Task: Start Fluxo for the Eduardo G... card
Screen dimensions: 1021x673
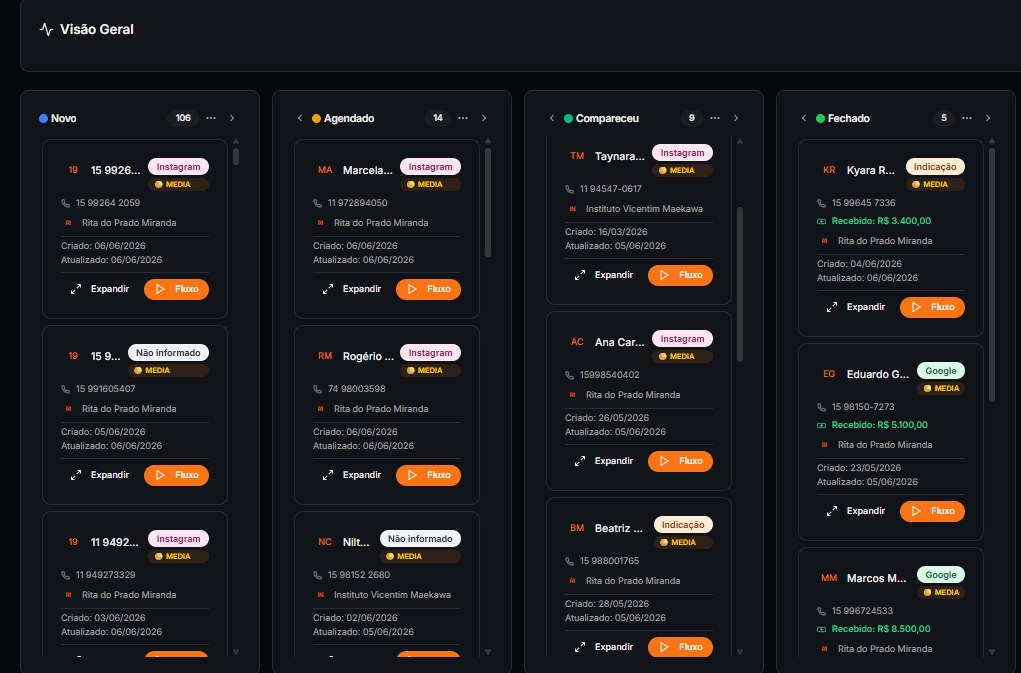Action: pos(932,511)
